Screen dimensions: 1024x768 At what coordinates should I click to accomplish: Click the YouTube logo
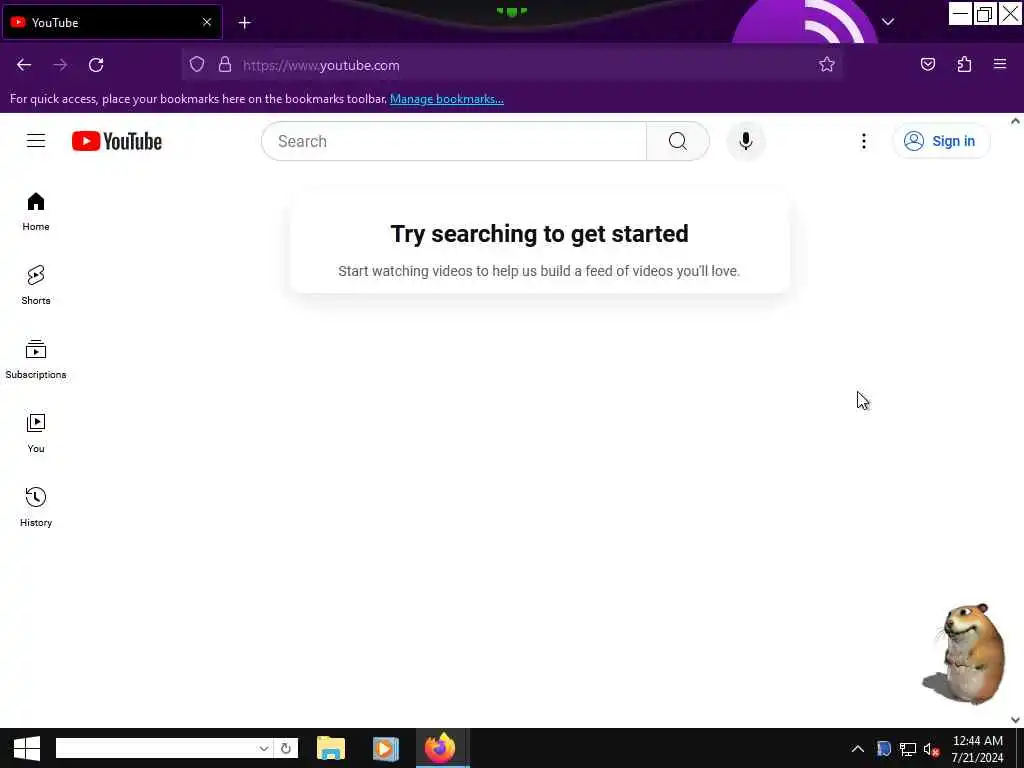coord(117,141)
